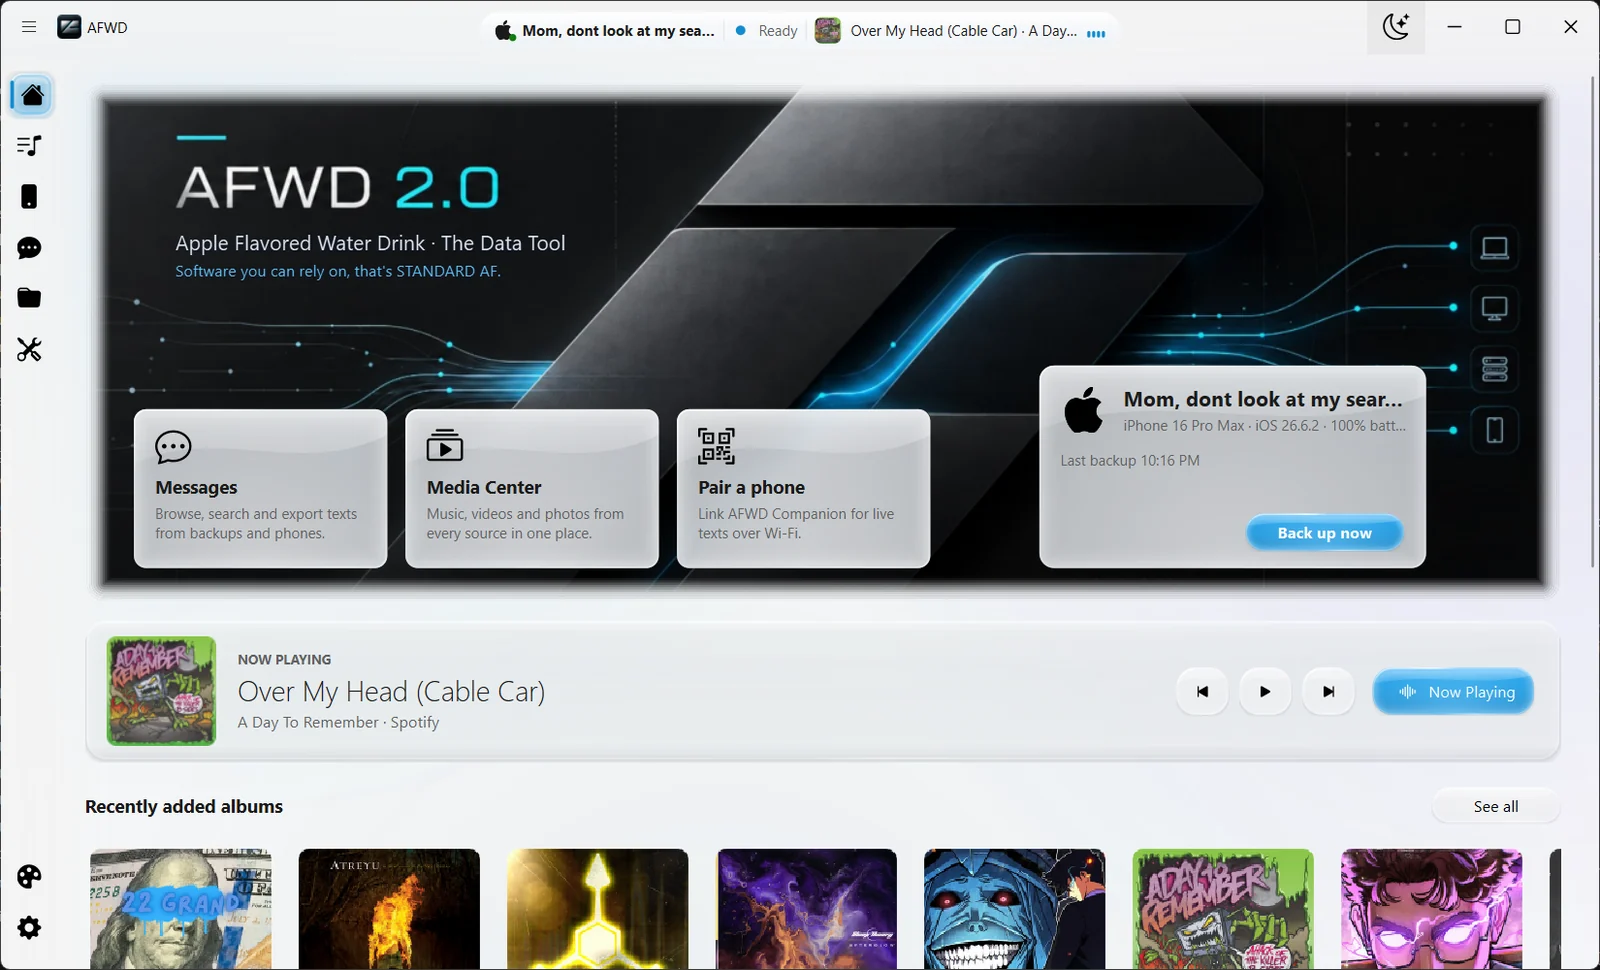This screenshot has width=1600, height=970.
Task: Go to the Home page in sidebar
Action: [x=32, y=95]
